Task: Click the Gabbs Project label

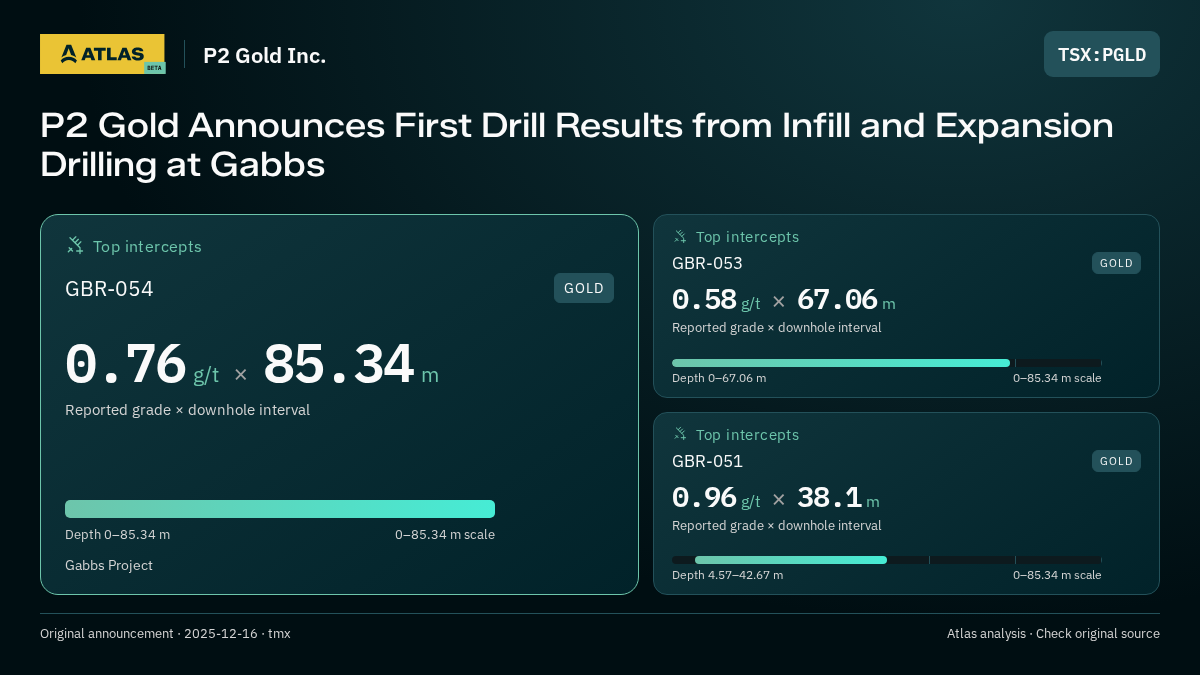Action: (109, 565)
